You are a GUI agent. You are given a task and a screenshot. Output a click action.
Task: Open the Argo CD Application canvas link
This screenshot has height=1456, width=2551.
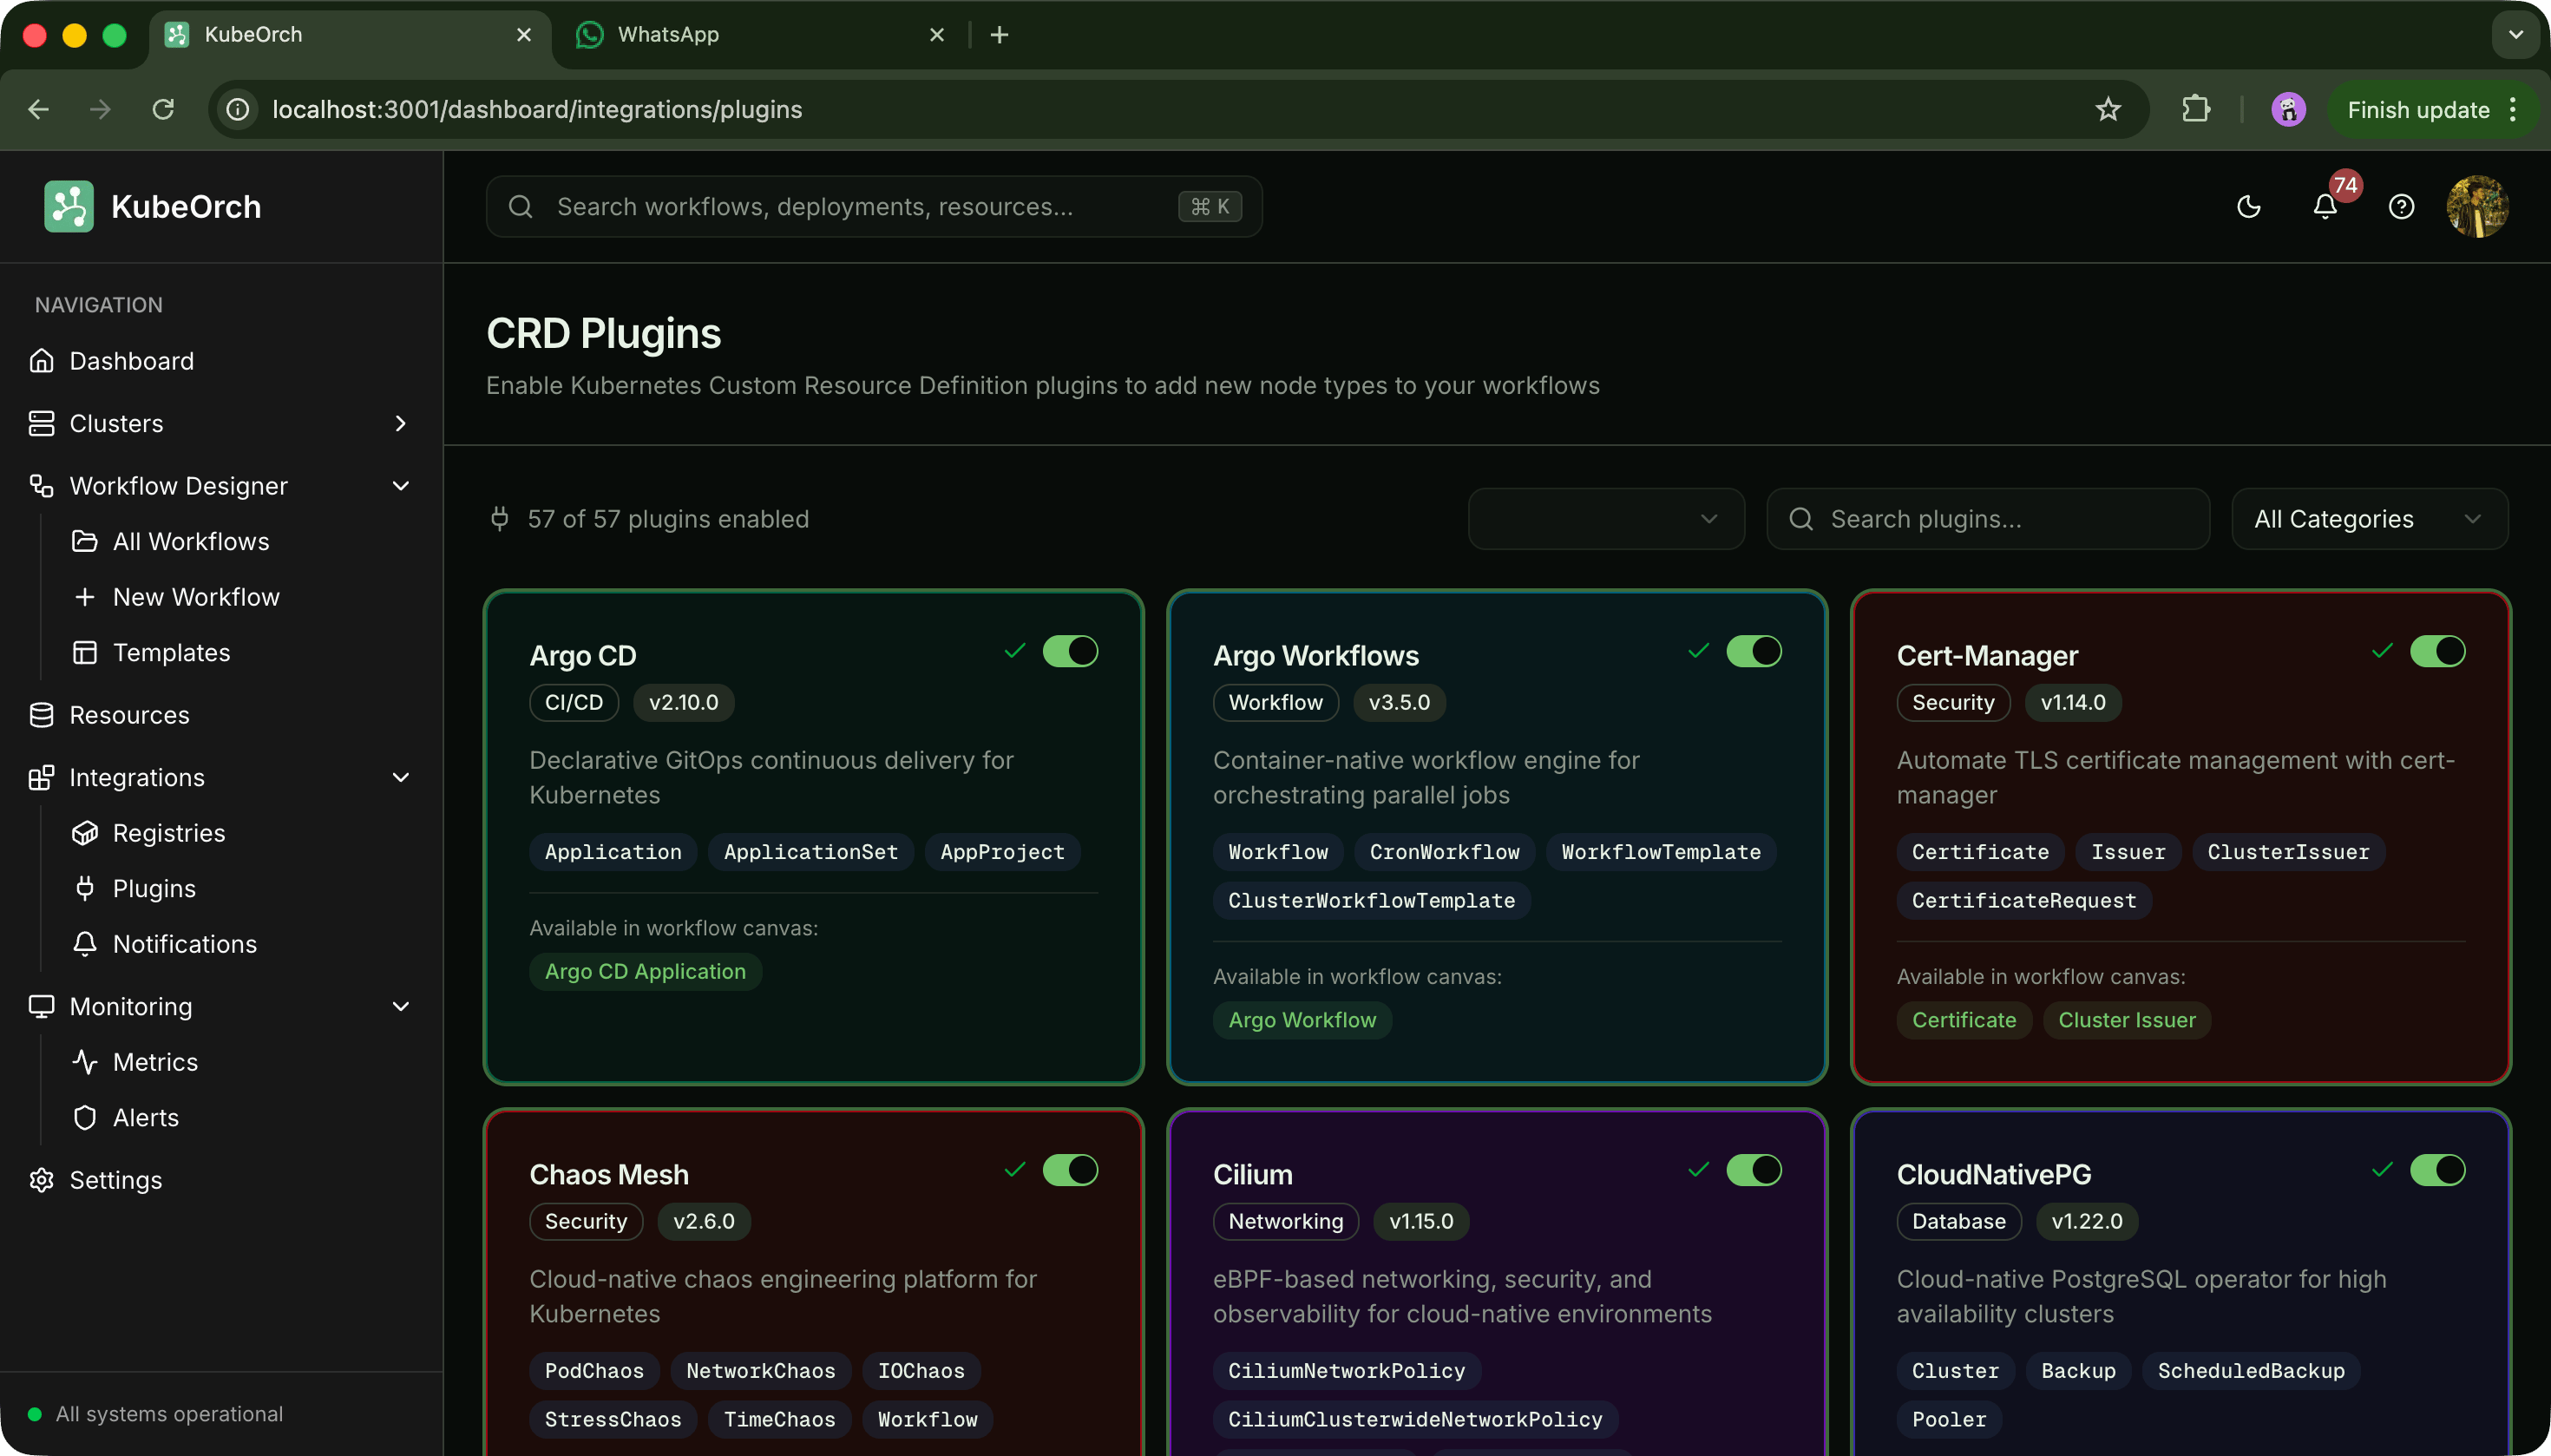(645, 971)
